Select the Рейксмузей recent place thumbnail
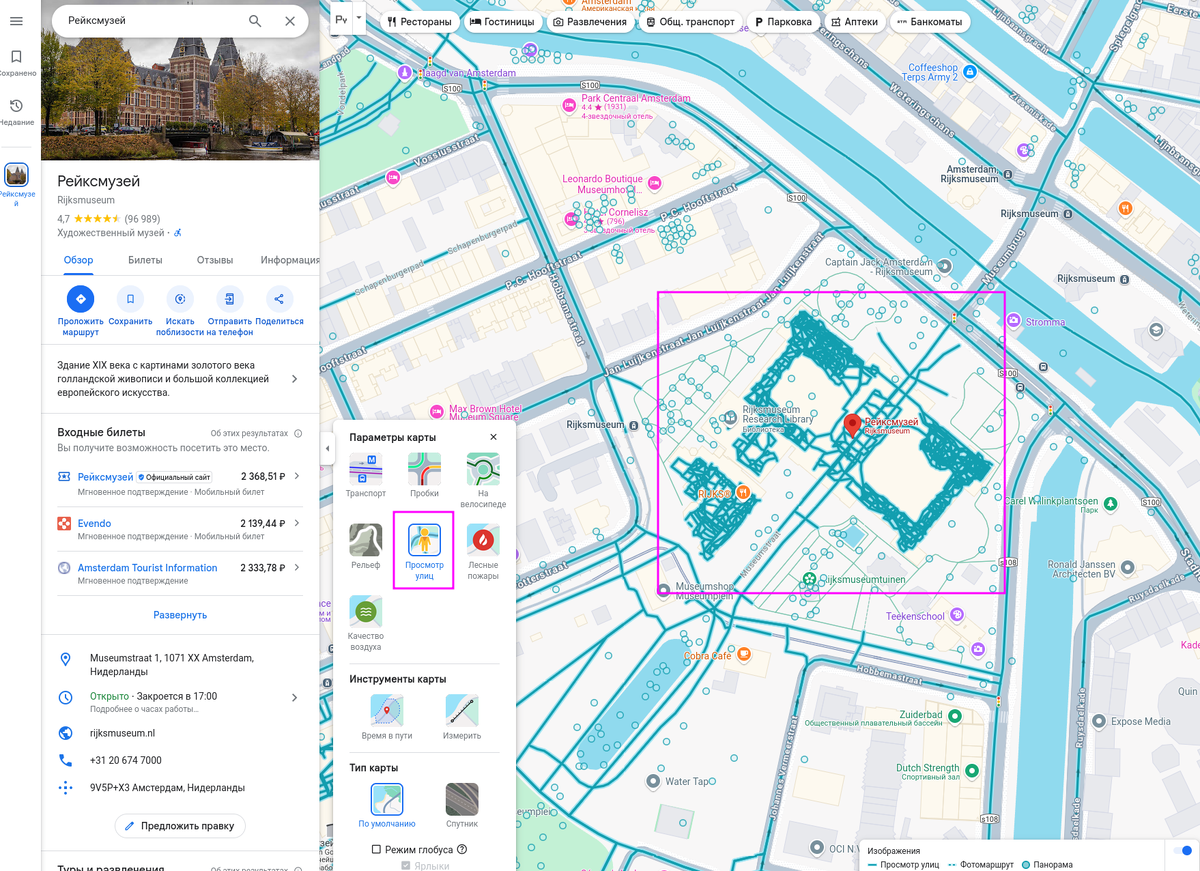Viewport: 1200px width, 871px height. tap(16, 175)
